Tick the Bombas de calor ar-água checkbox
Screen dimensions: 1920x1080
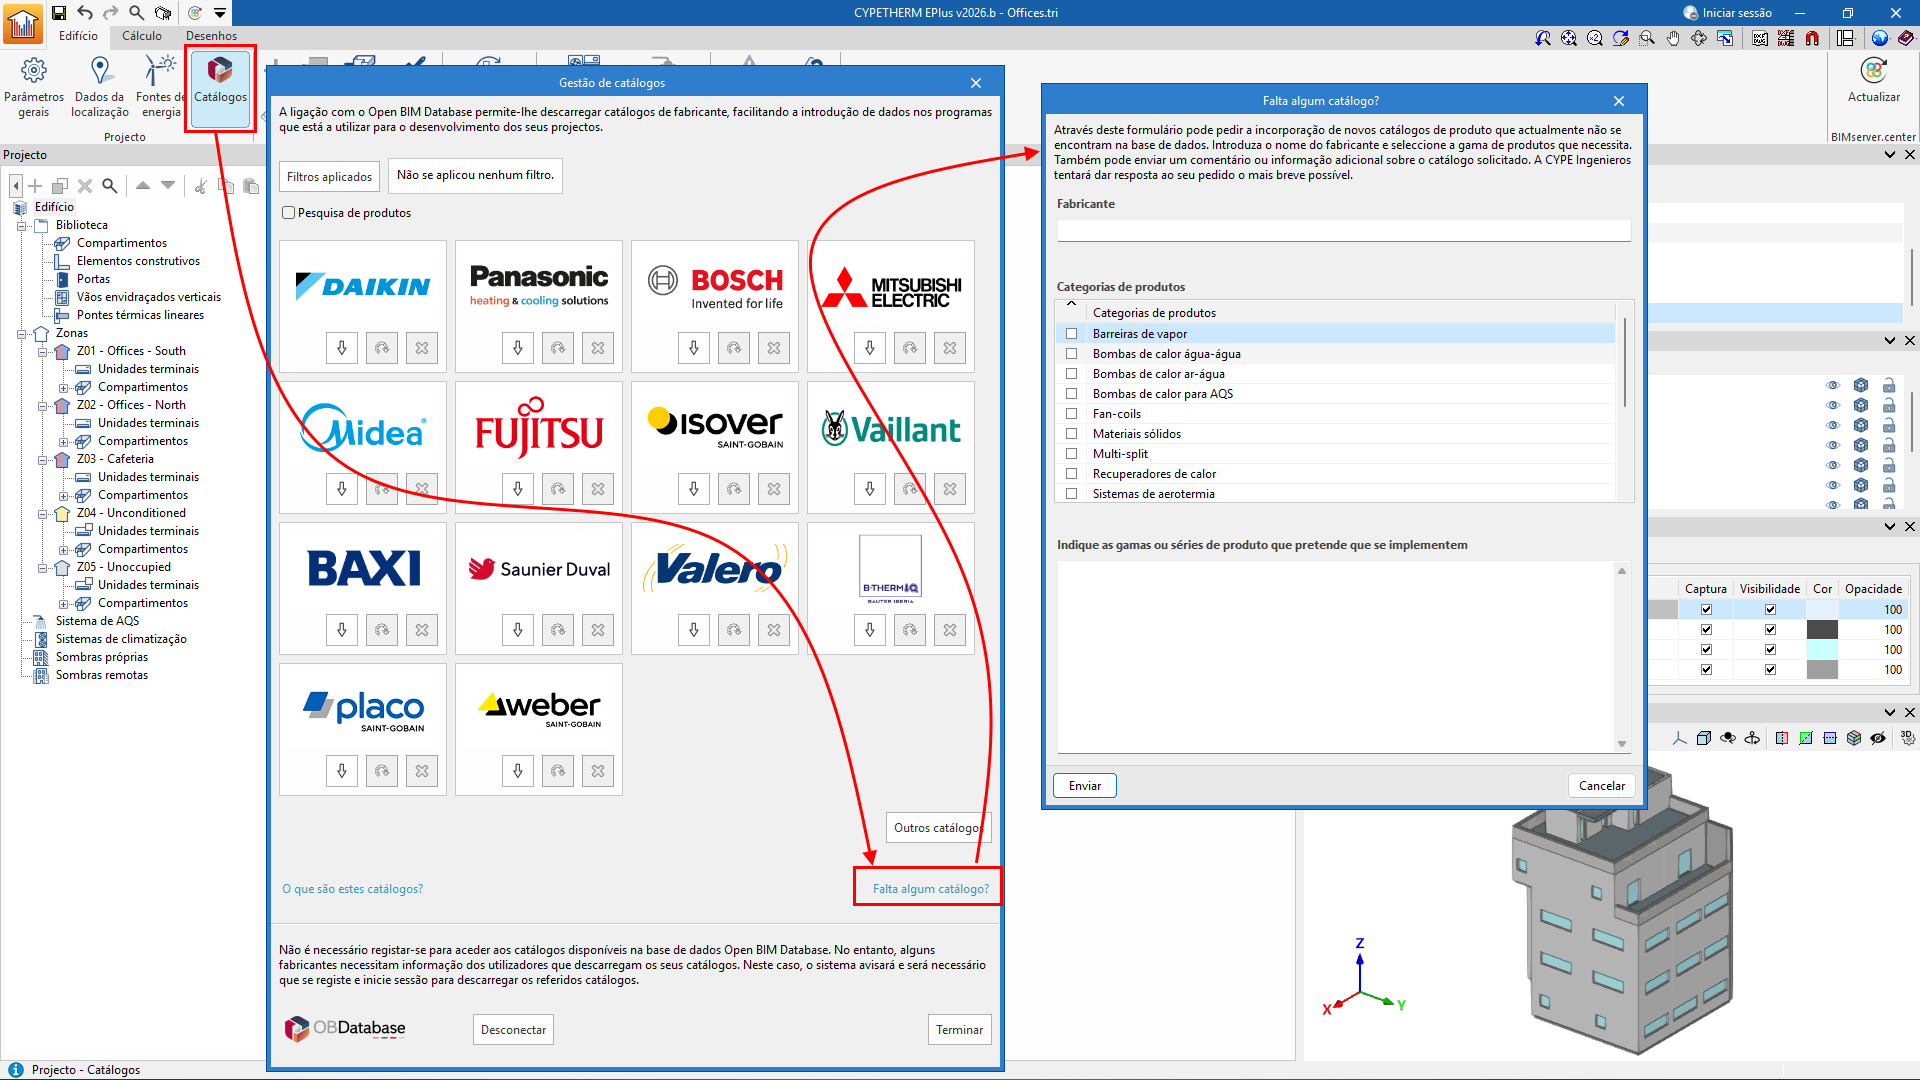1072,374
